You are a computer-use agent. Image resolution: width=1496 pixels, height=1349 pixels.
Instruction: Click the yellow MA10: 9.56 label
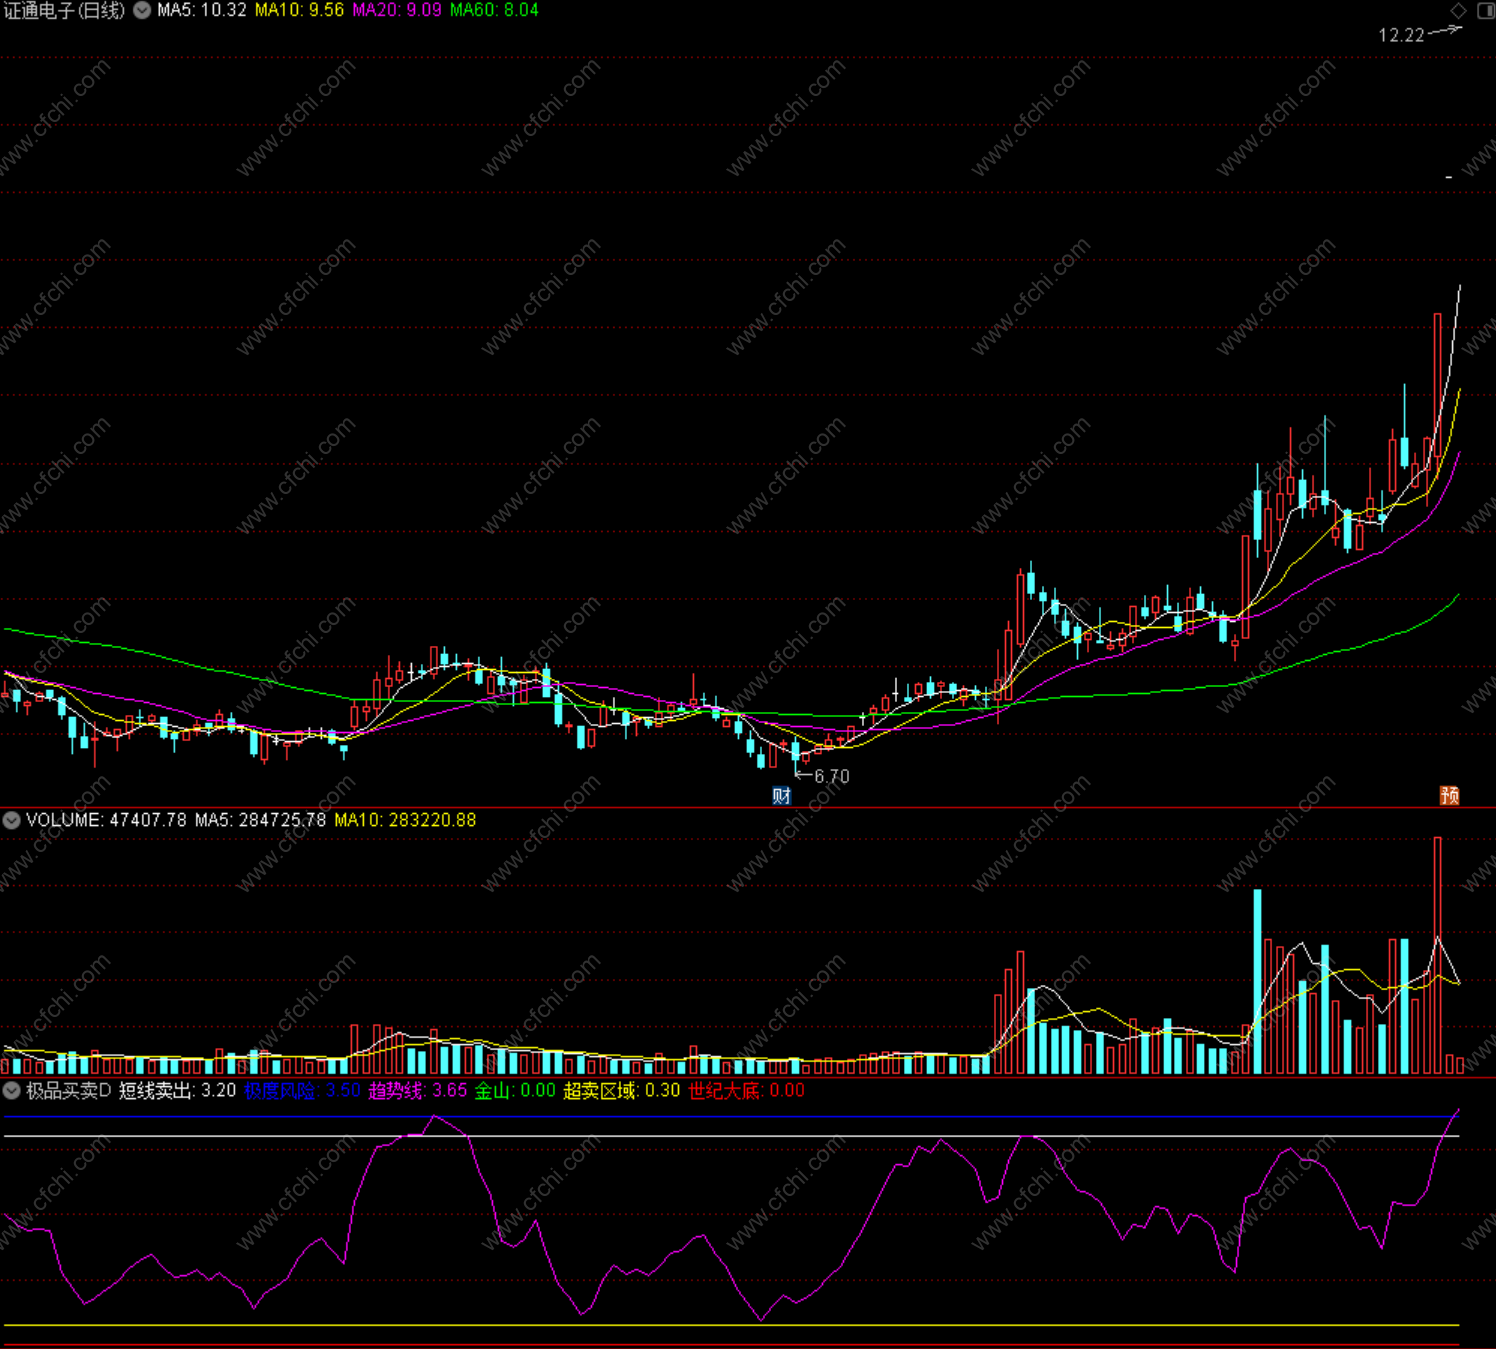299,10
